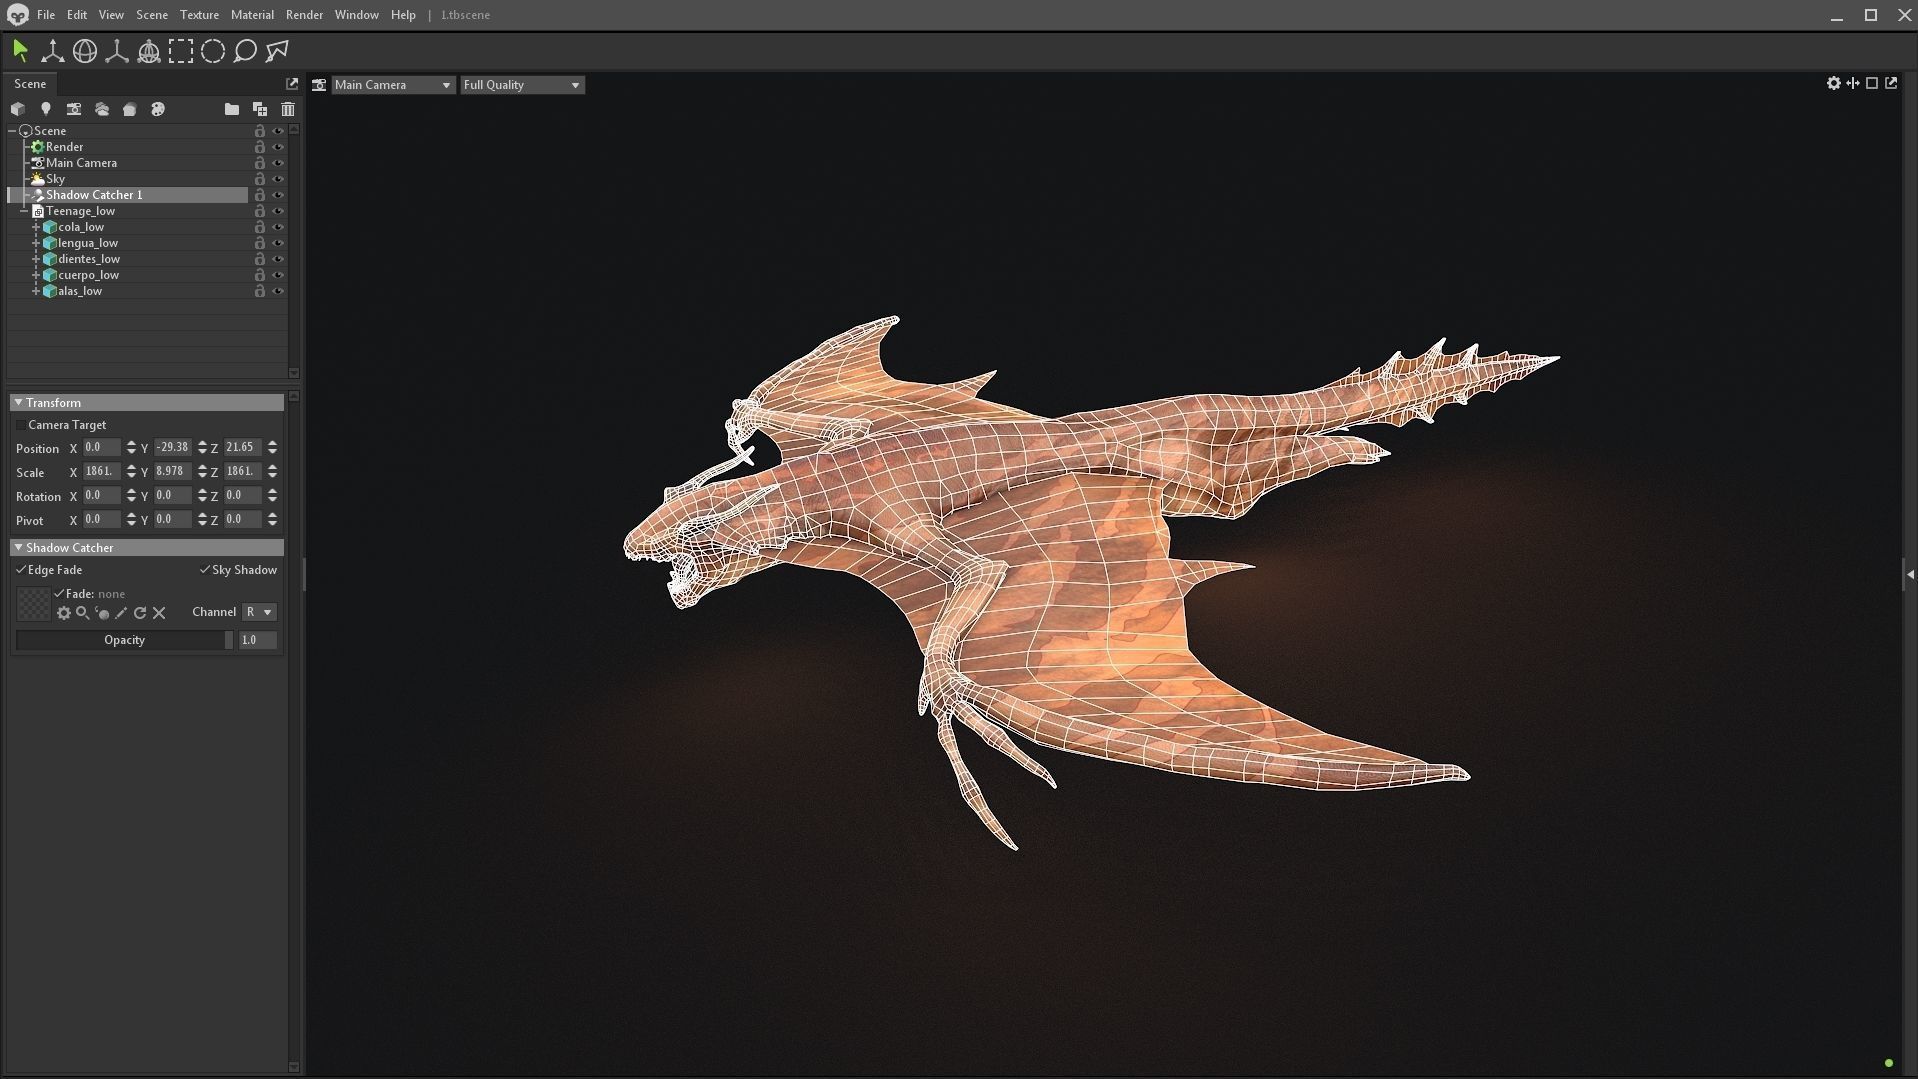Toggle visibility of cola_low mesh
This screenshot has width=1918, height=1079.
278,227
